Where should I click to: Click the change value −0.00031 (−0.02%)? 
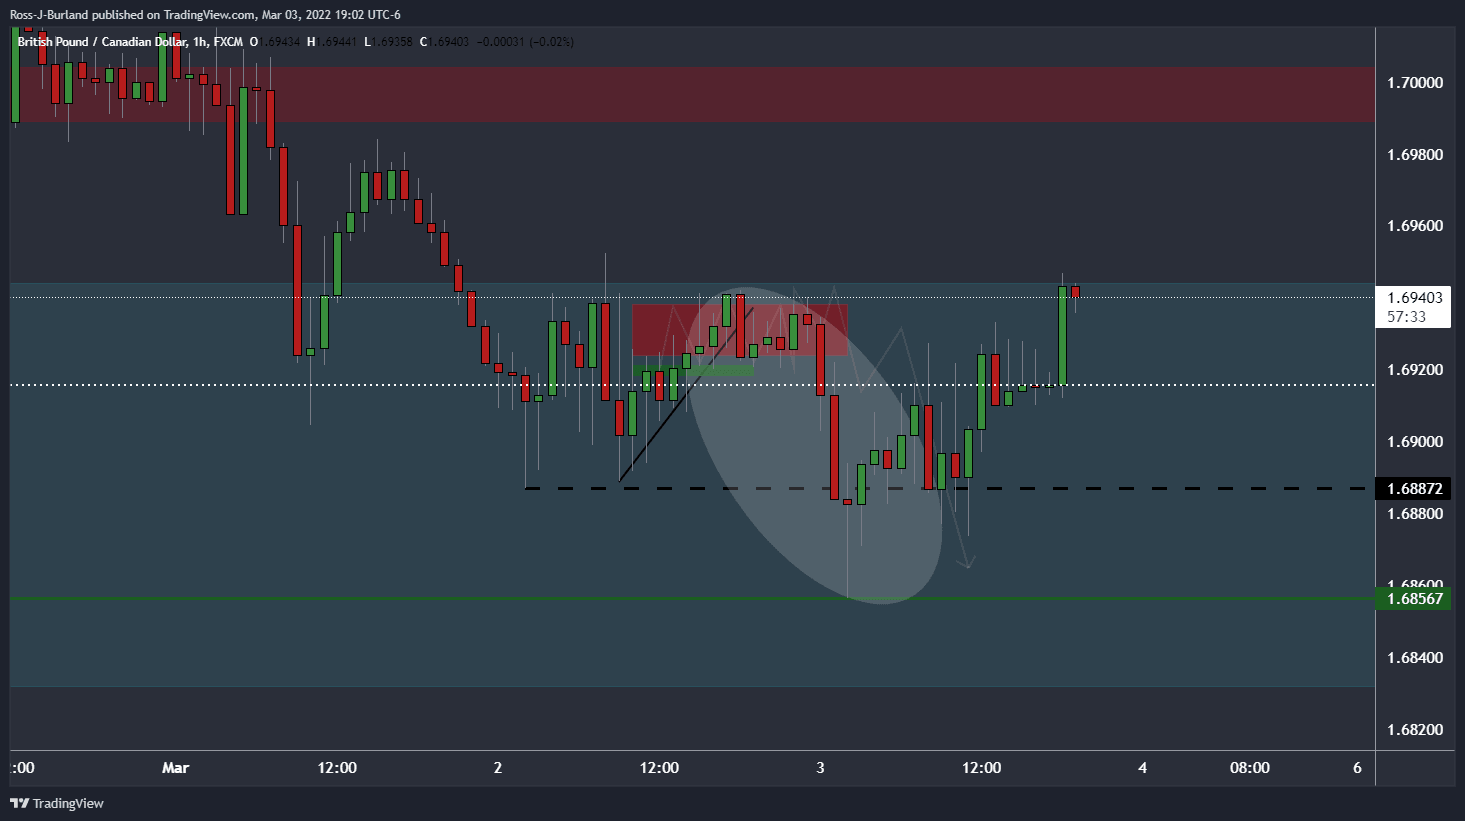click(x=525, y=42)
